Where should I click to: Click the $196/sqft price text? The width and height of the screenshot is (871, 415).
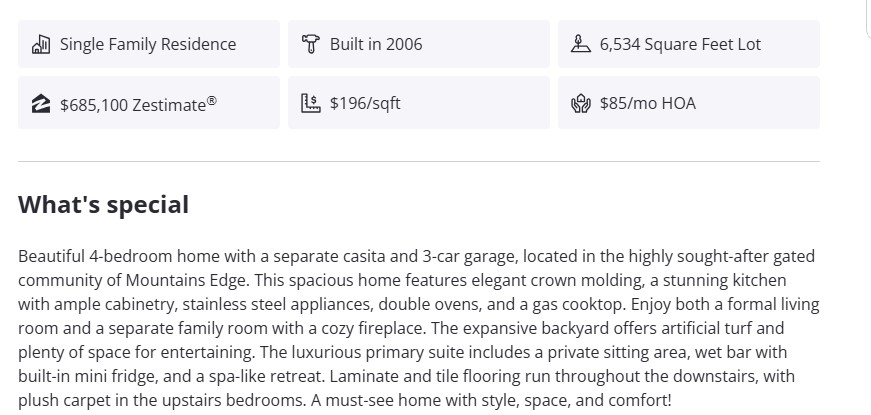click(x=365, y=103)
